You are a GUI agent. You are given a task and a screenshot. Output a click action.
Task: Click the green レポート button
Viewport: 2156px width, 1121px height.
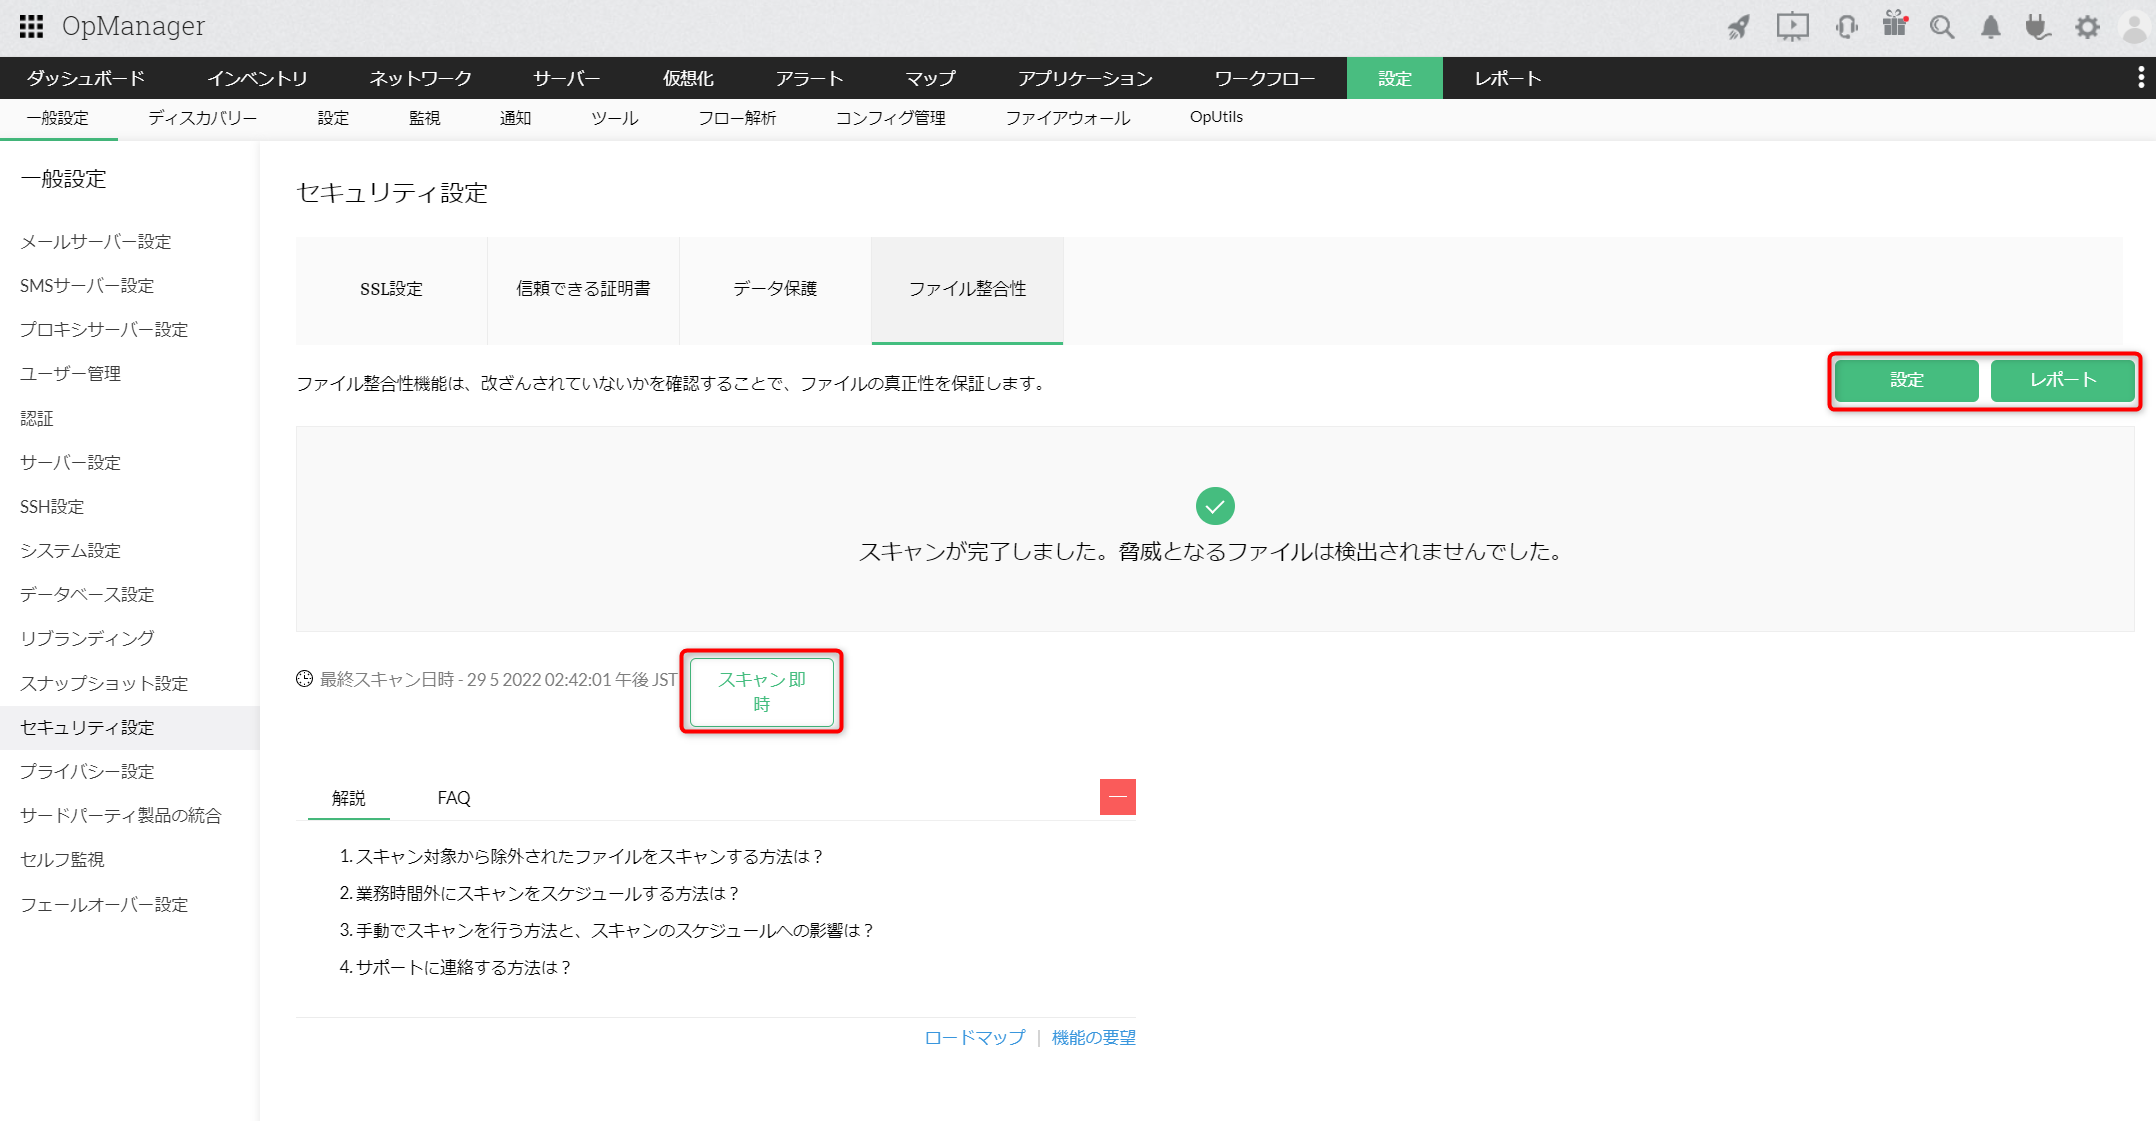(x=2061, y=380)
